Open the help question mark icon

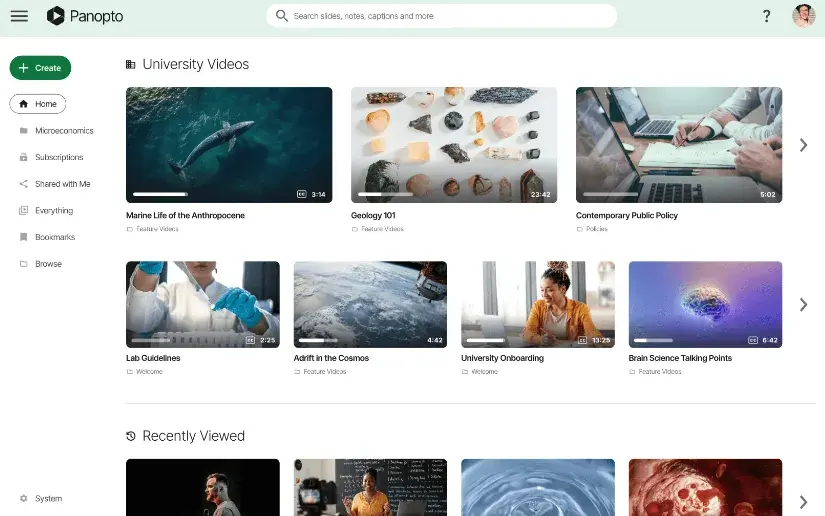[x=766, y=16]
